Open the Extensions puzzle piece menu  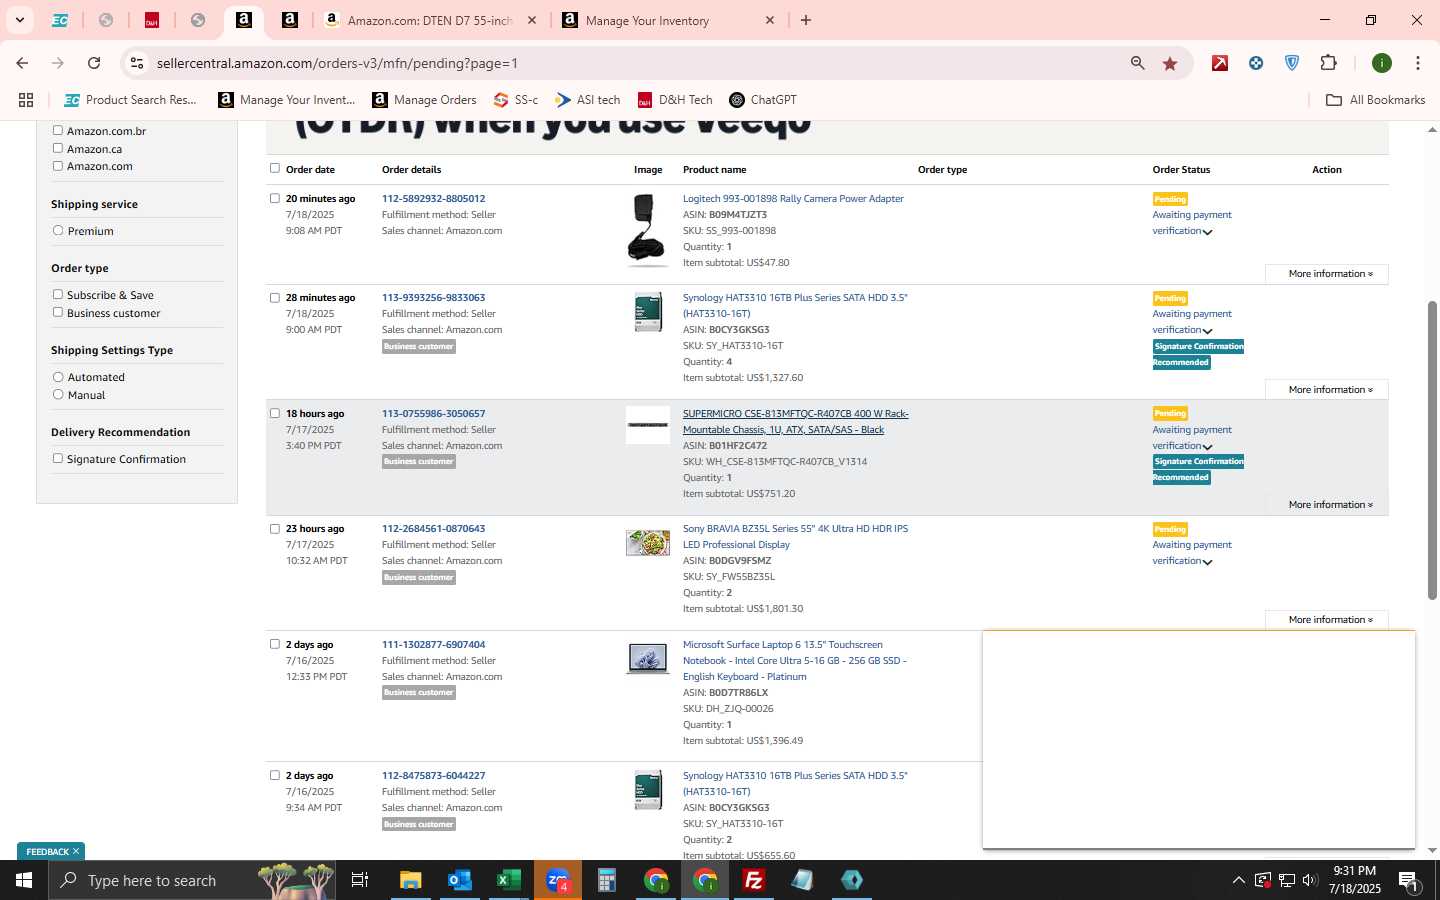click(x=1328, y=63)
